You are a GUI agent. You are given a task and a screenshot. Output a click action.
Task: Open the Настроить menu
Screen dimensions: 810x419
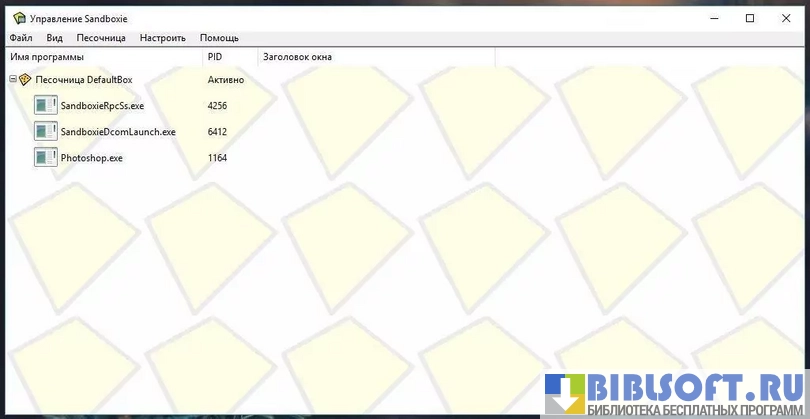point(162,38)
